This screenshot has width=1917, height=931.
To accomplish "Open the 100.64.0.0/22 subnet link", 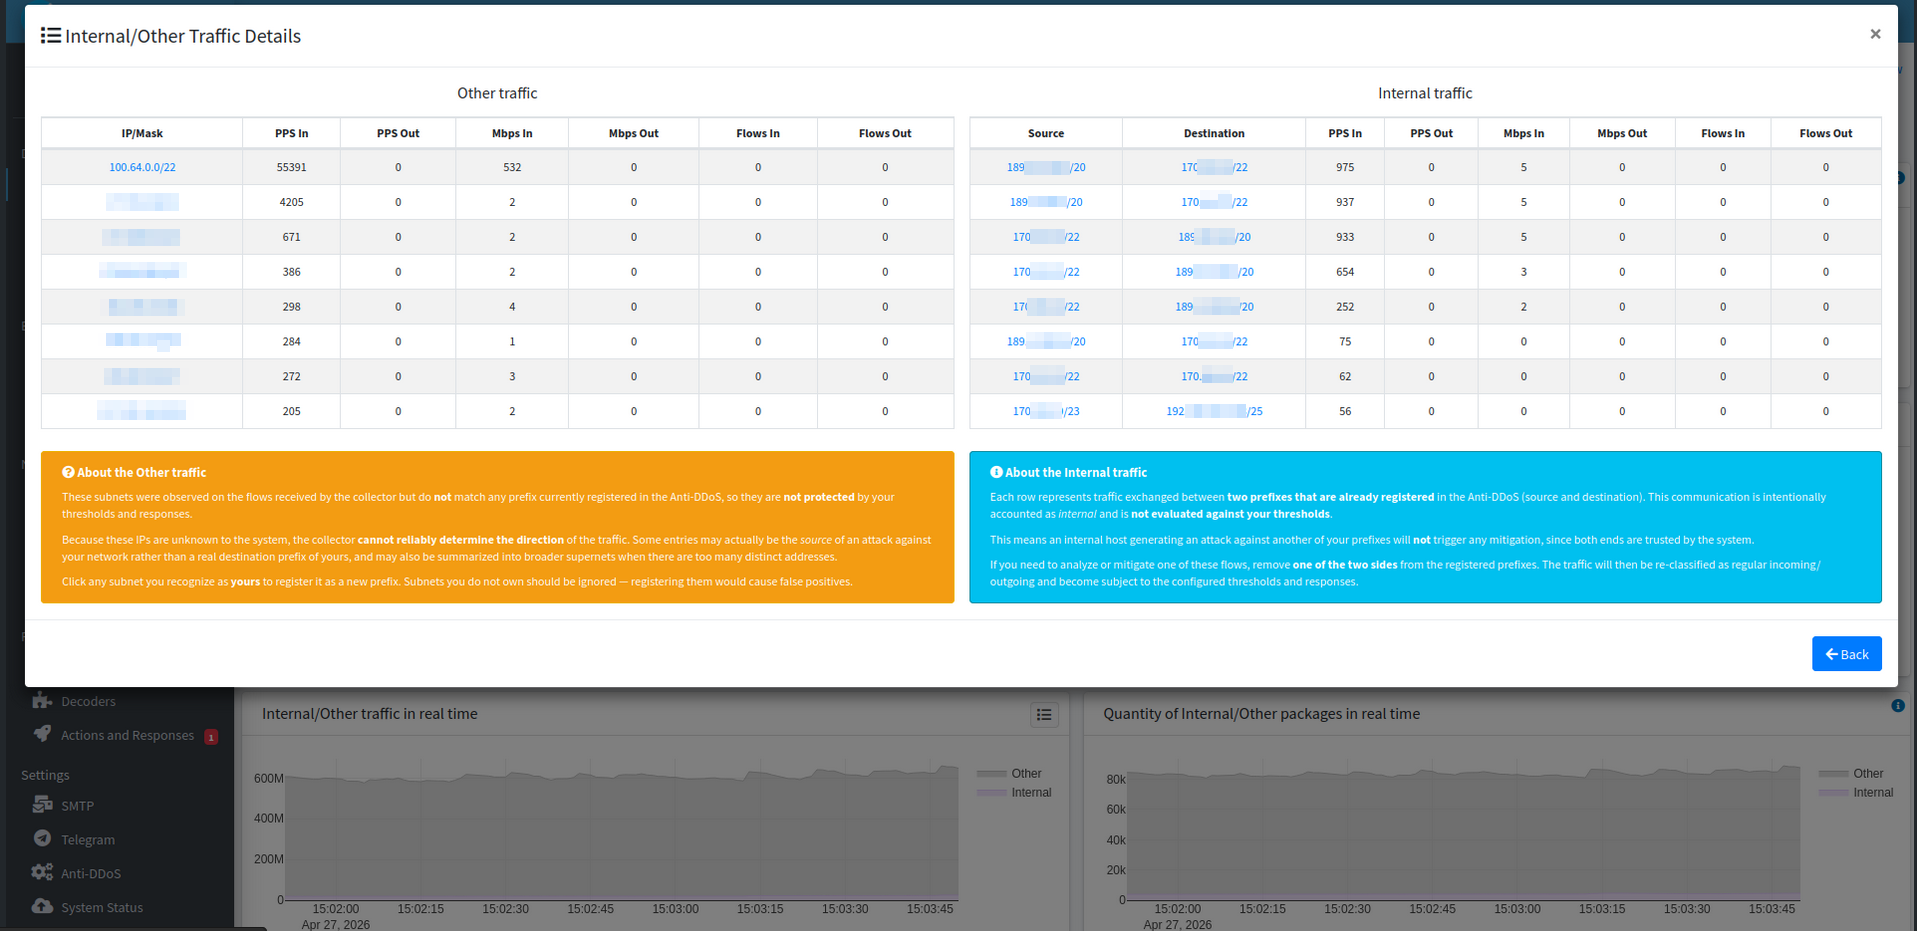I will (142, 167).
